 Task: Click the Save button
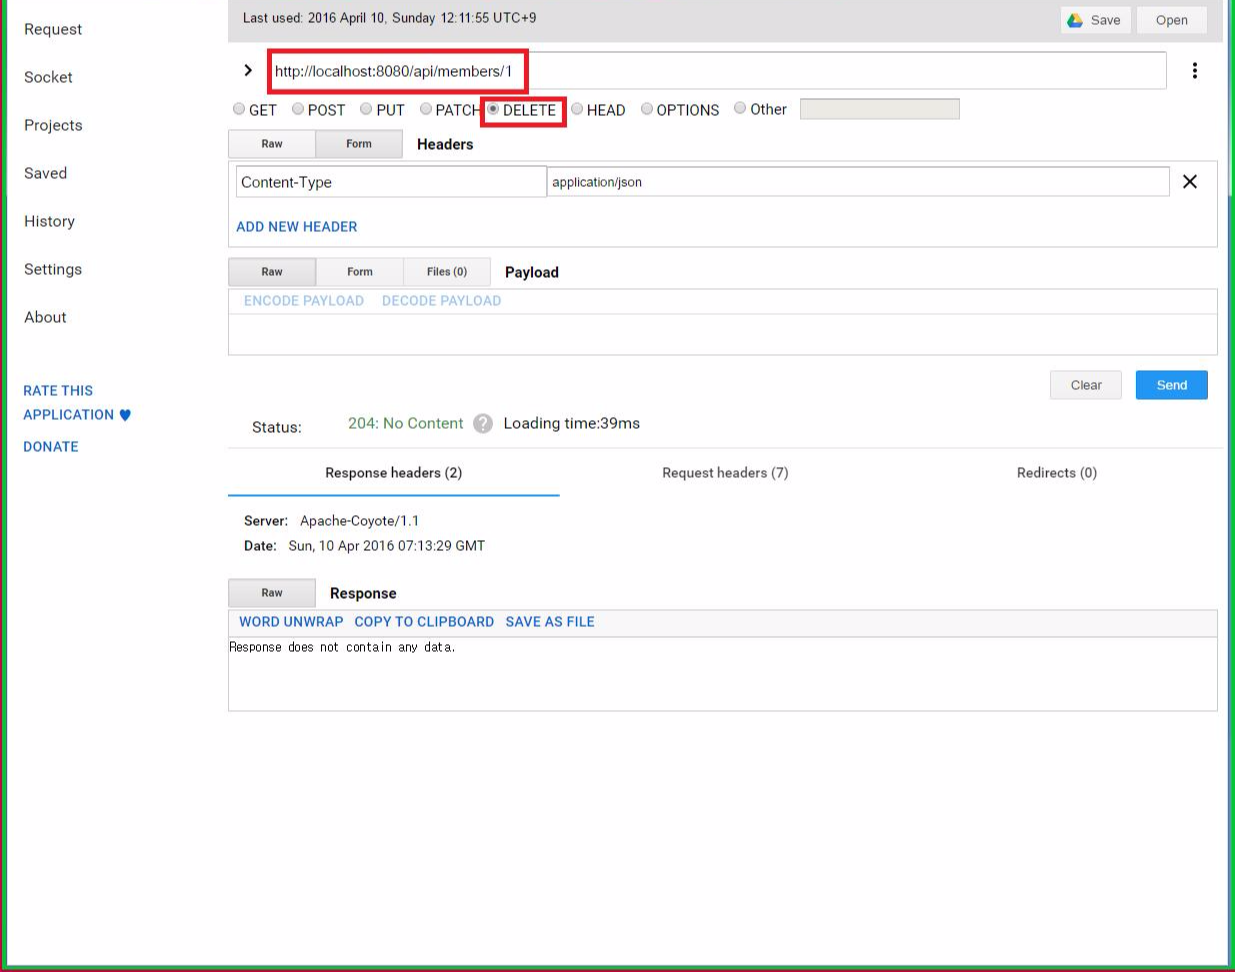click(x=1096, y=20)
